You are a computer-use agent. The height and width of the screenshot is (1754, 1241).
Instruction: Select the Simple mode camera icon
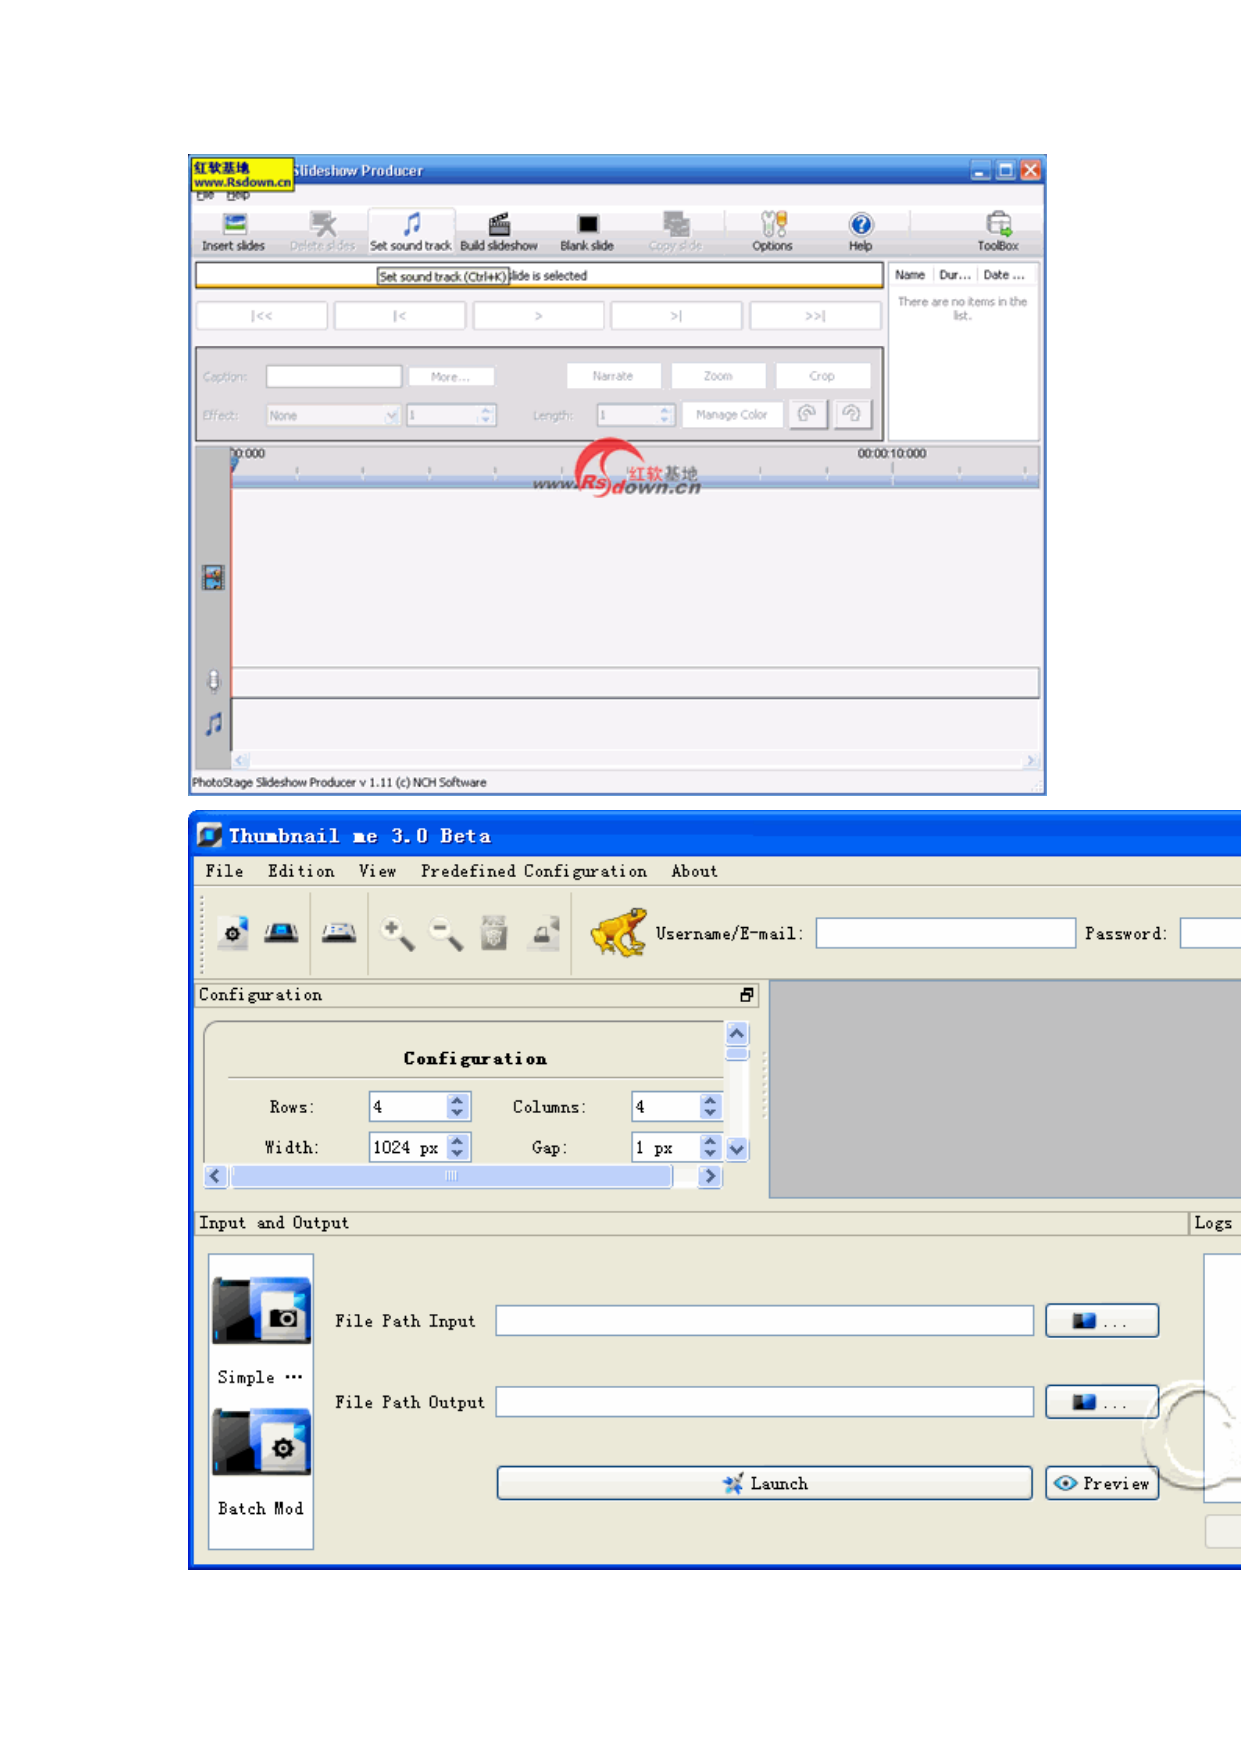(261, 1310)
